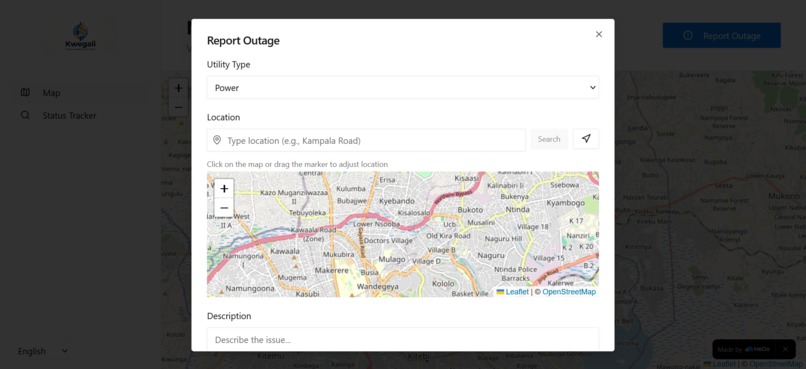Image resolution: width=806 pixels, height=369 pixels.
Task: Click Kawaala label on dialog map
Action: (x=285, y=252)
